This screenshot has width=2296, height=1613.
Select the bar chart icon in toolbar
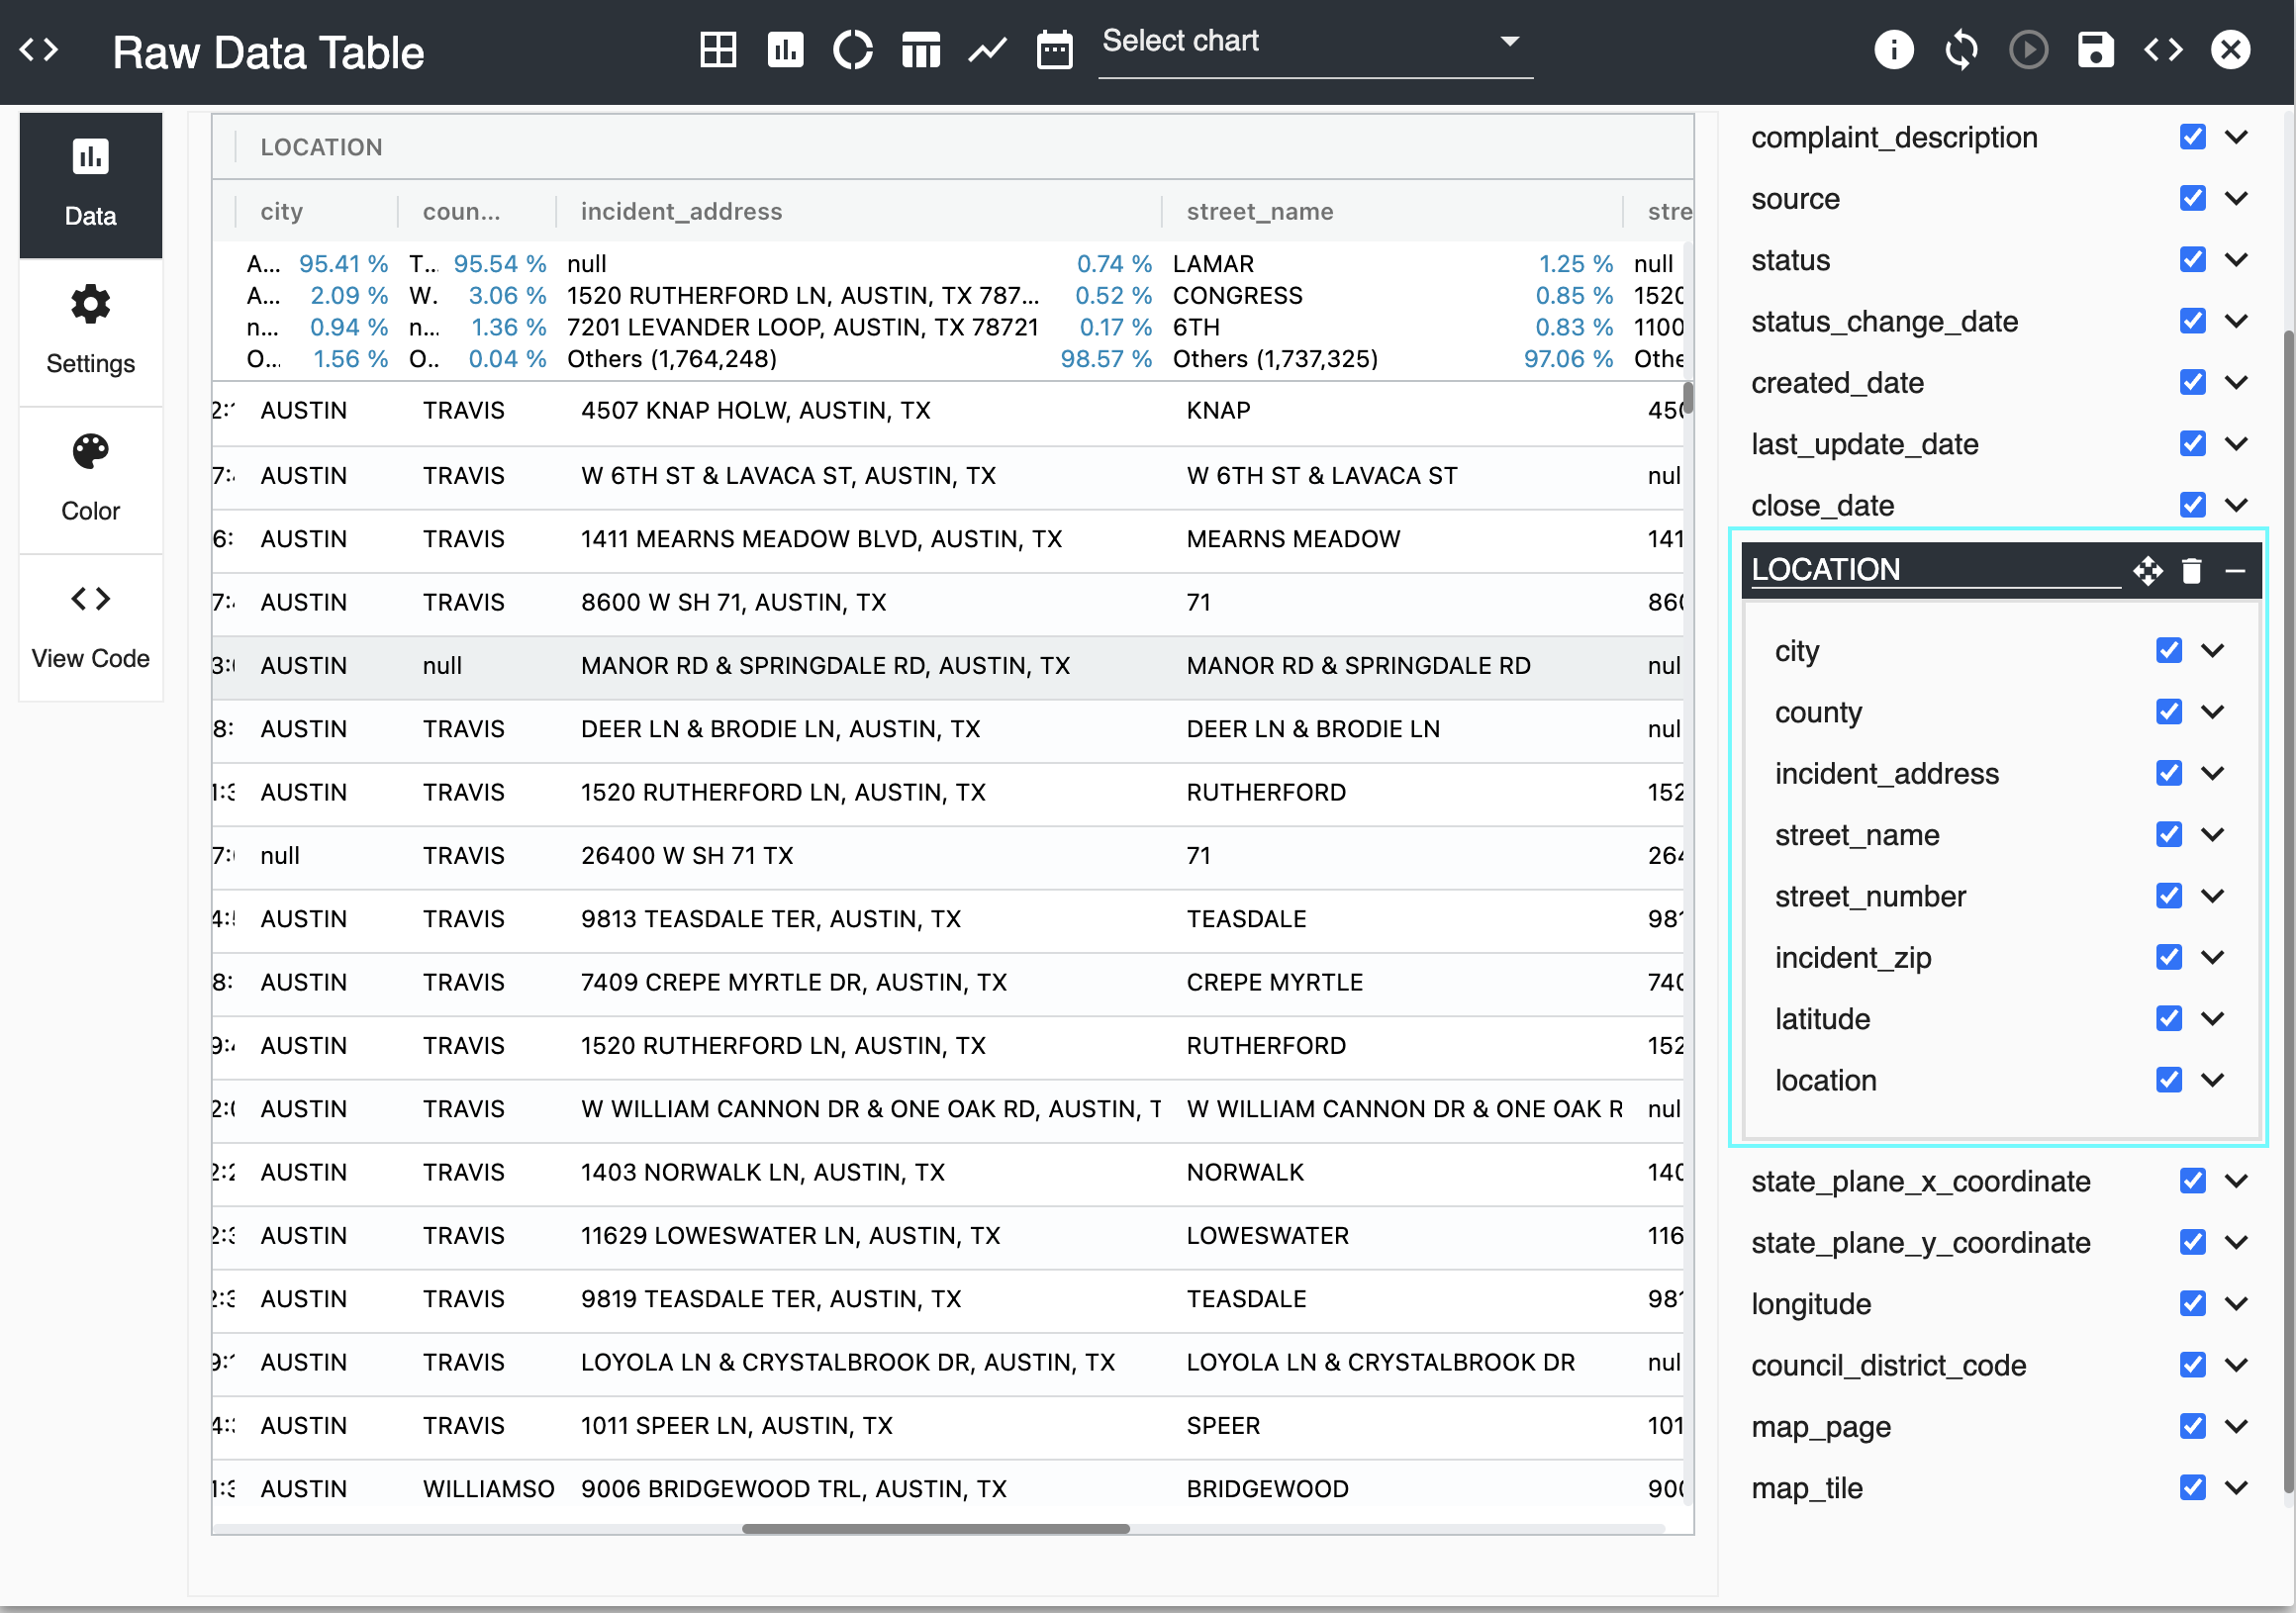tap(785, 50)
